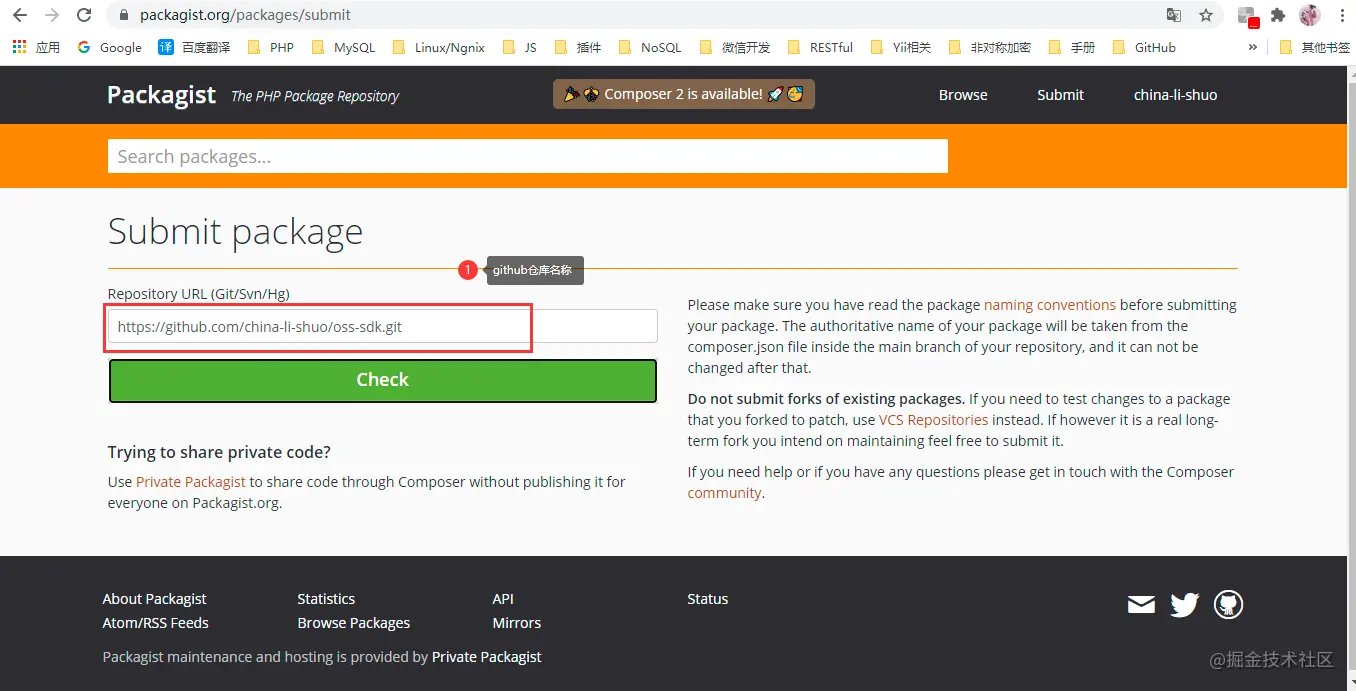
Task: Bookmark page with the star icon
Action: pyautogui.click(x=1206, y=15)
